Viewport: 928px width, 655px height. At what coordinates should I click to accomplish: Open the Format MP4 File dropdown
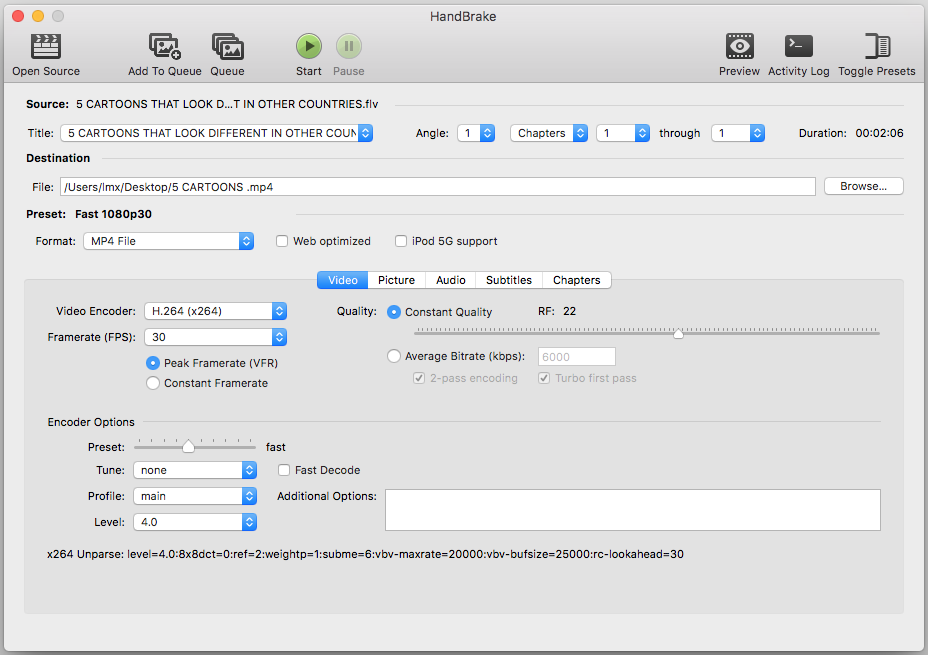coord(169,241)
